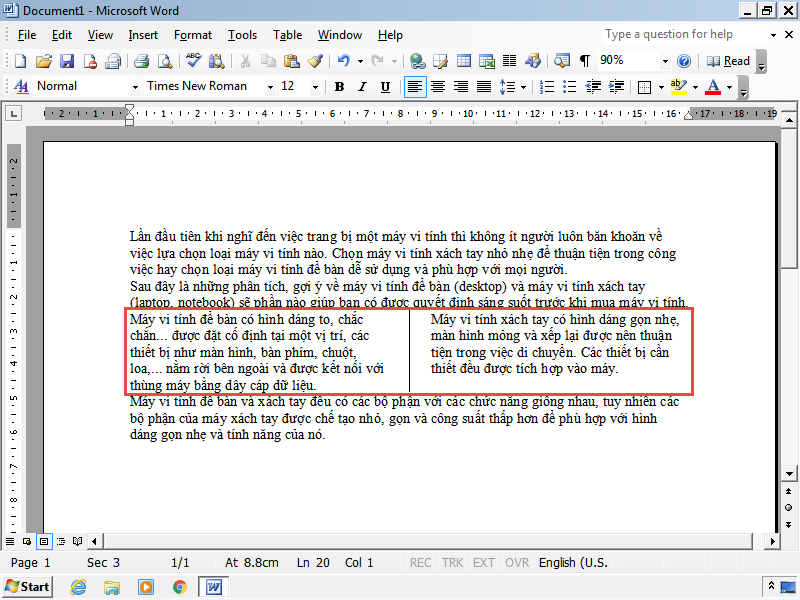This screenshot has height=600, width=800.
Task: Open Styles and Formatting icon
Action: click(x=21, y=87)
